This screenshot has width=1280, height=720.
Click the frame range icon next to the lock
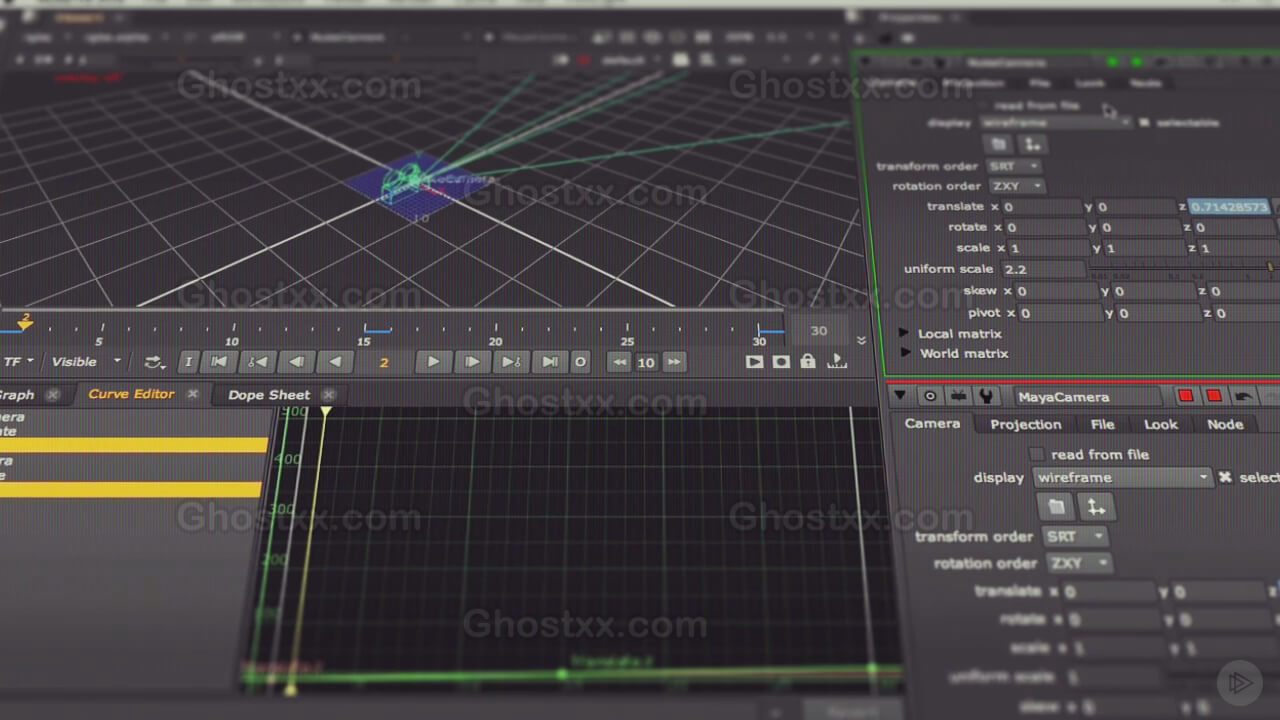pyautogui.click(x=837, y=361)
